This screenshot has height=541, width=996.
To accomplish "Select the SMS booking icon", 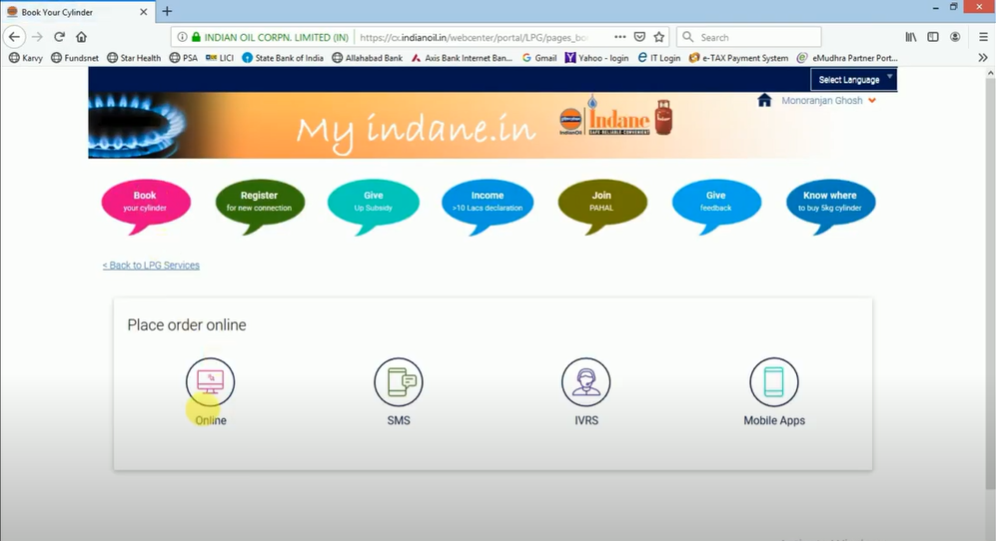I will click(x=398, y=382).
